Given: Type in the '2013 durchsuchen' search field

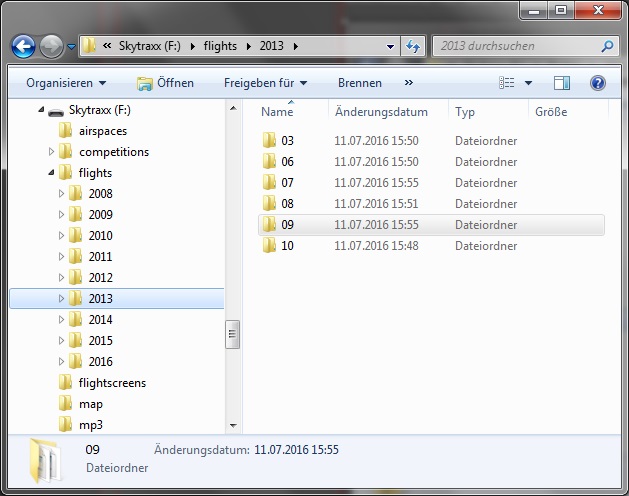Looking at the screenshot, I should coord(514,46).
